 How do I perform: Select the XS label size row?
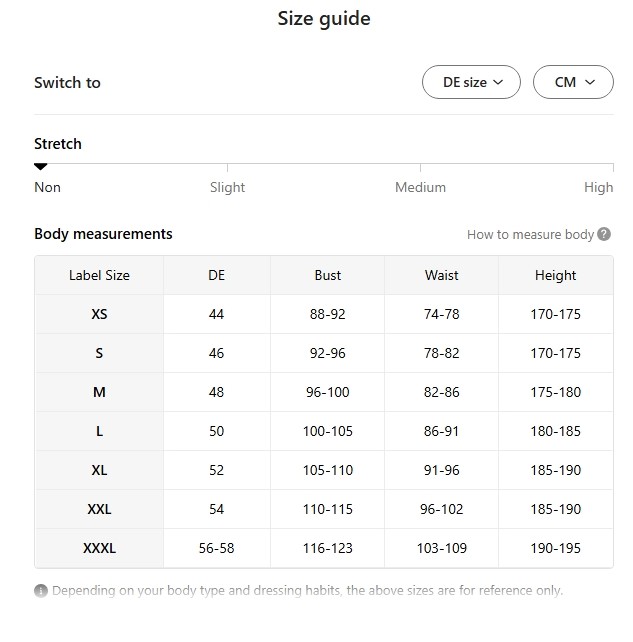click(99, 314)
